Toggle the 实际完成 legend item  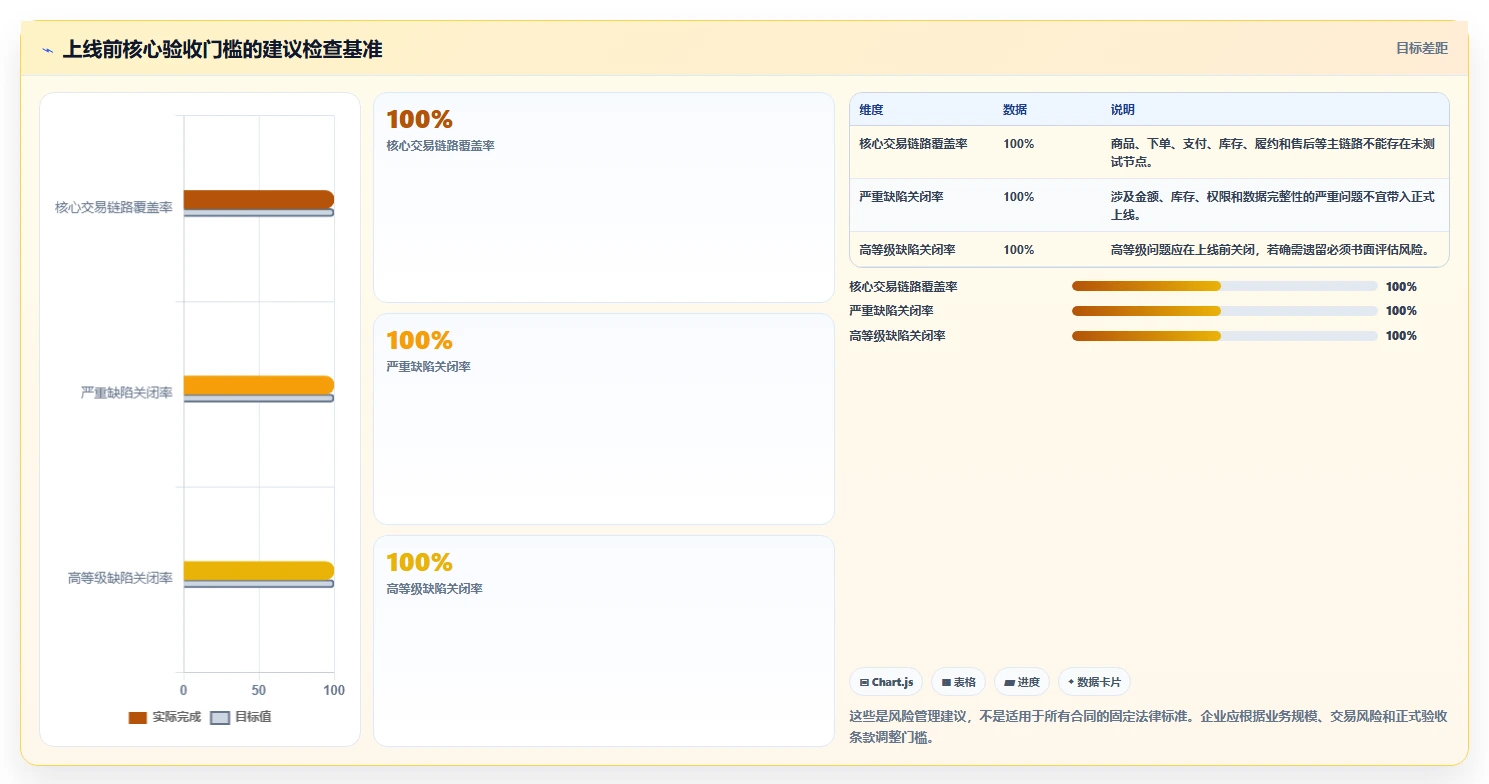coord(165,717)
